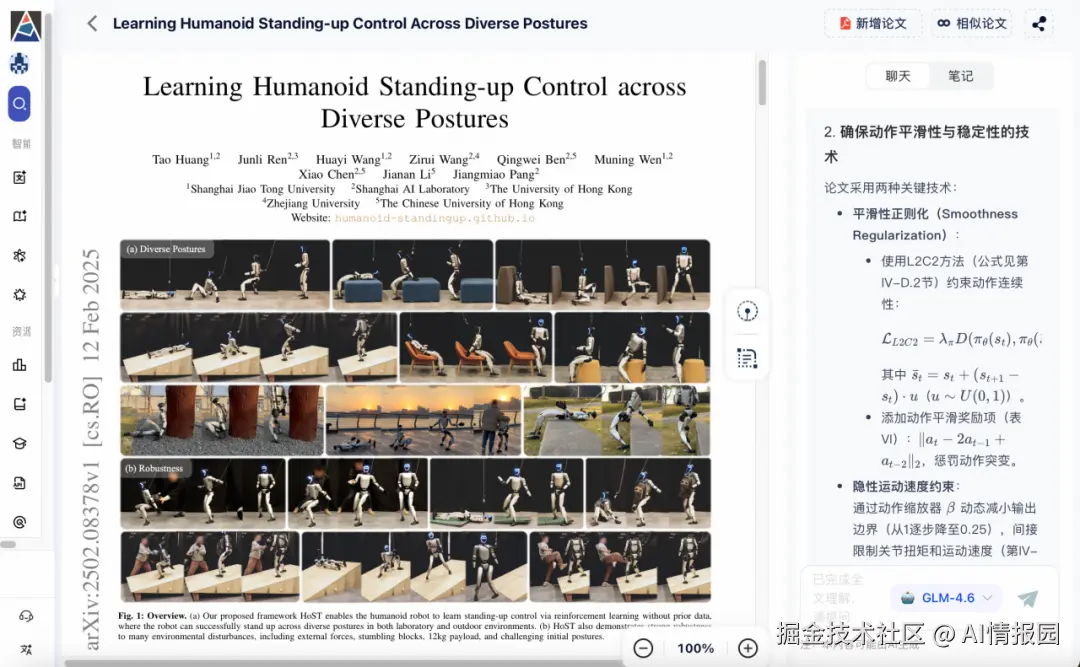This screenshot has width=1080, height=667.
Task: Select the highlighted search icon in the sidebar
Action: coord(19,104)
